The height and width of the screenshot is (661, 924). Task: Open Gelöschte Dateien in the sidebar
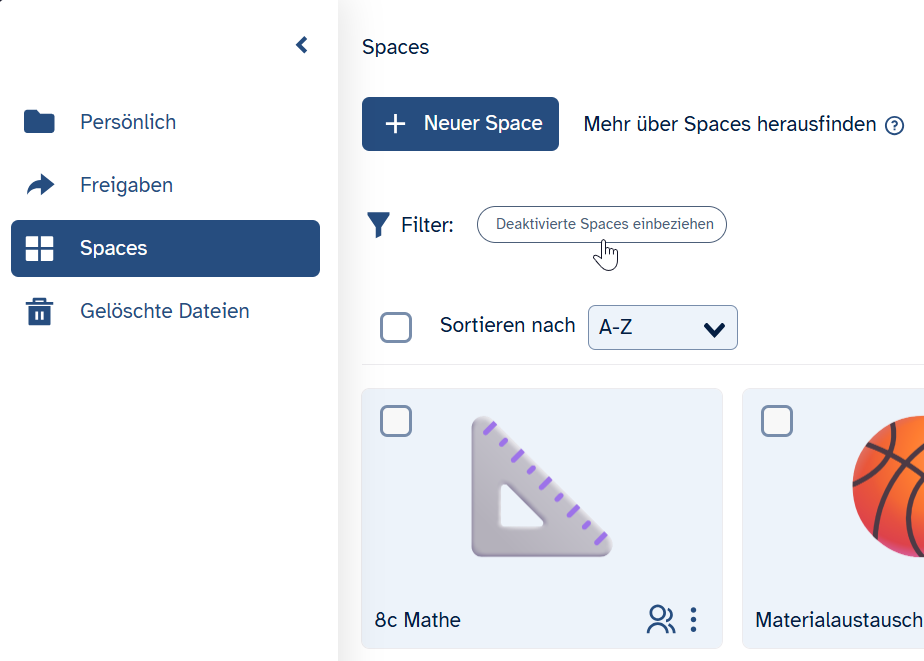(x=164, y=311)
